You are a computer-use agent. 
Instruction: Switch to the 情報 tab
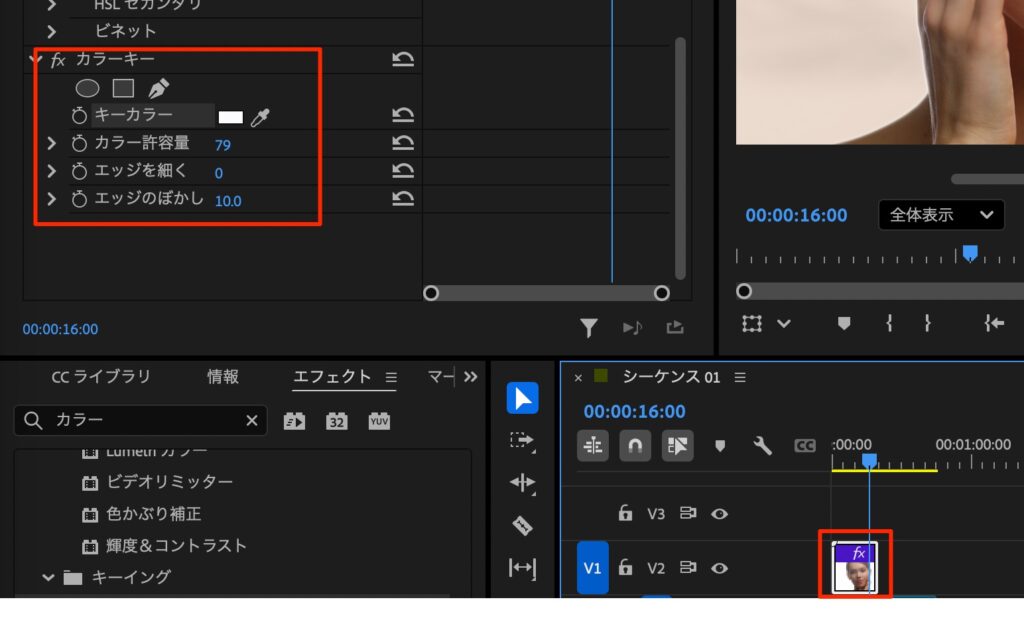(x=223, y=377)
